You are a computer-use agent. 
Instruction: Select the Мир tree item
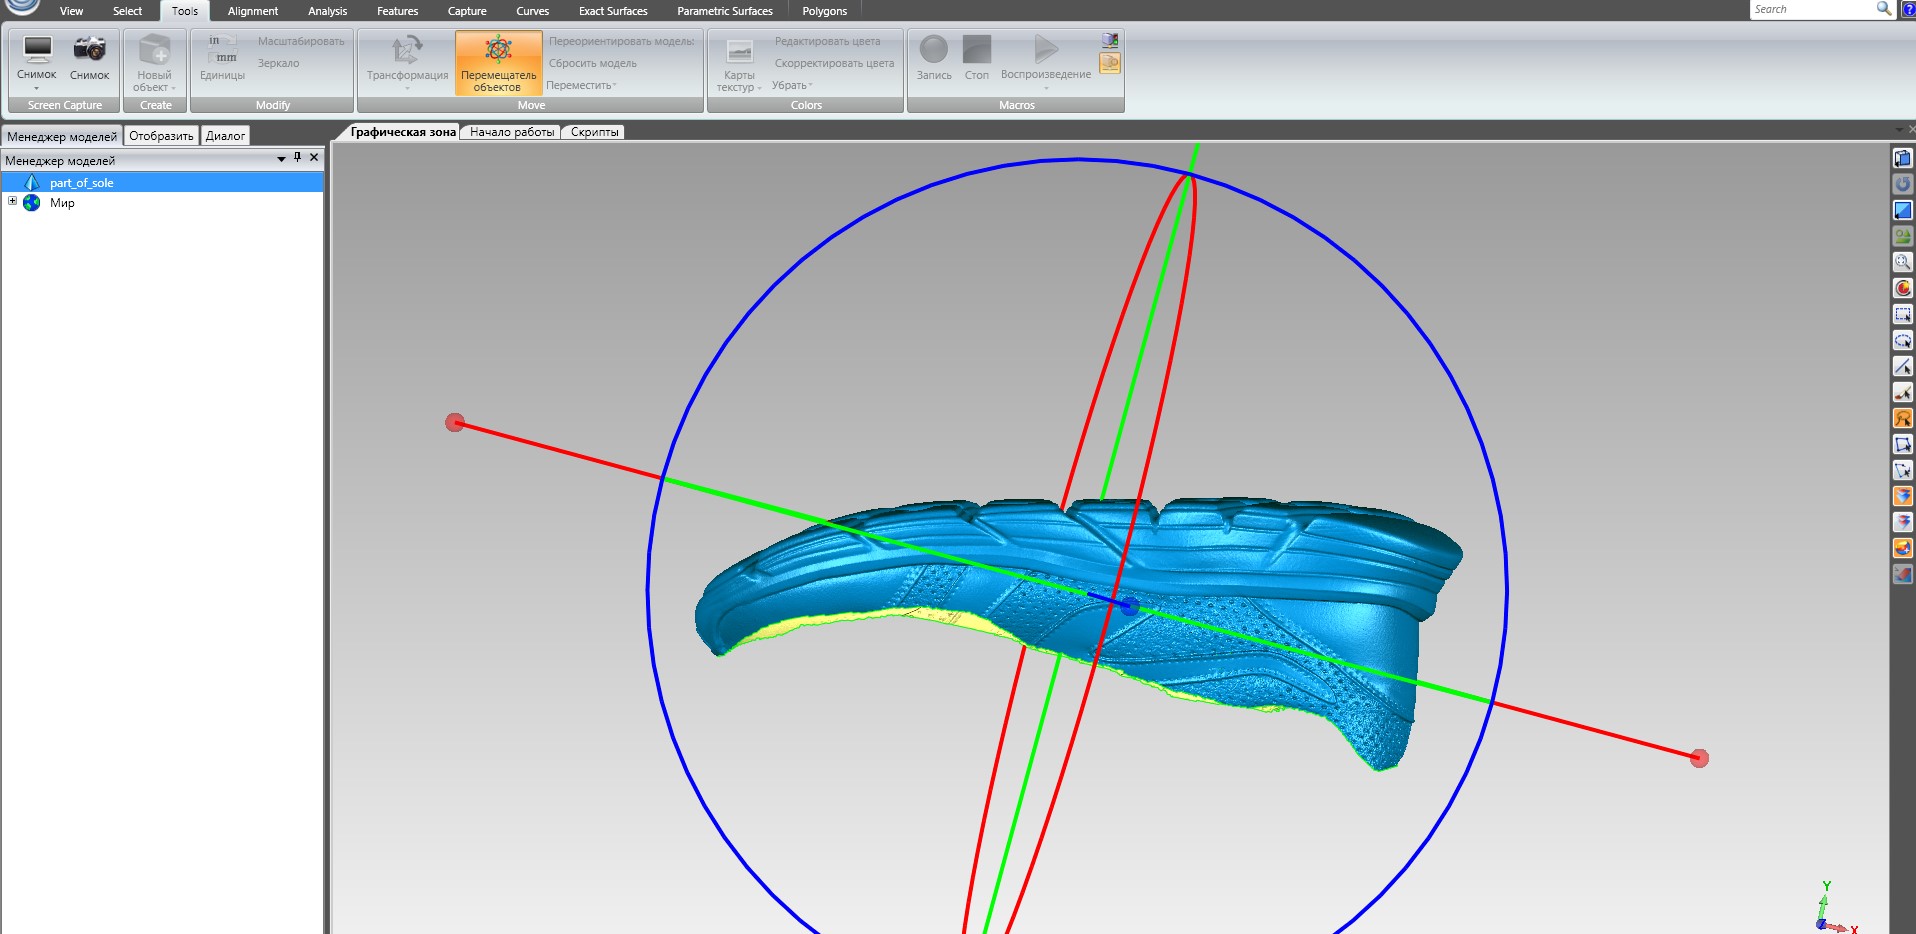(62, 203)
